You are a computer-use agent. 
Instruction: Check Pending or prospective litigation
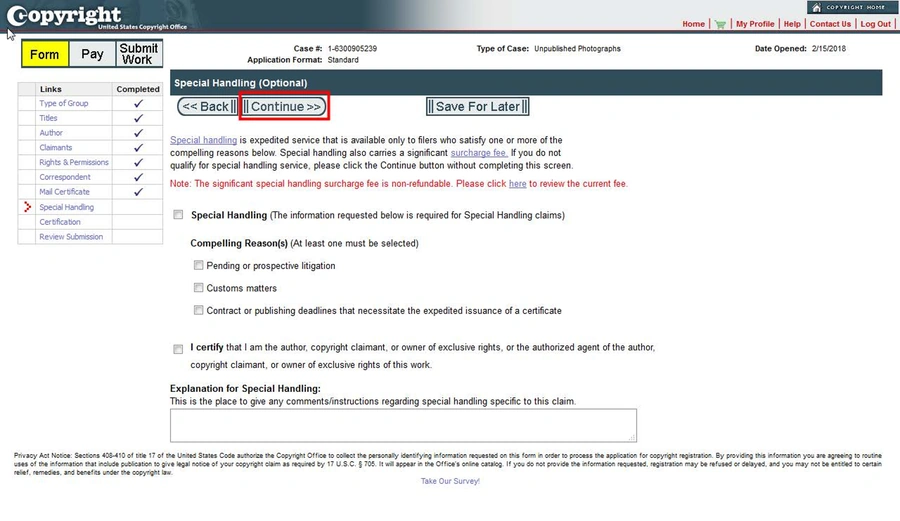point(199,265)
